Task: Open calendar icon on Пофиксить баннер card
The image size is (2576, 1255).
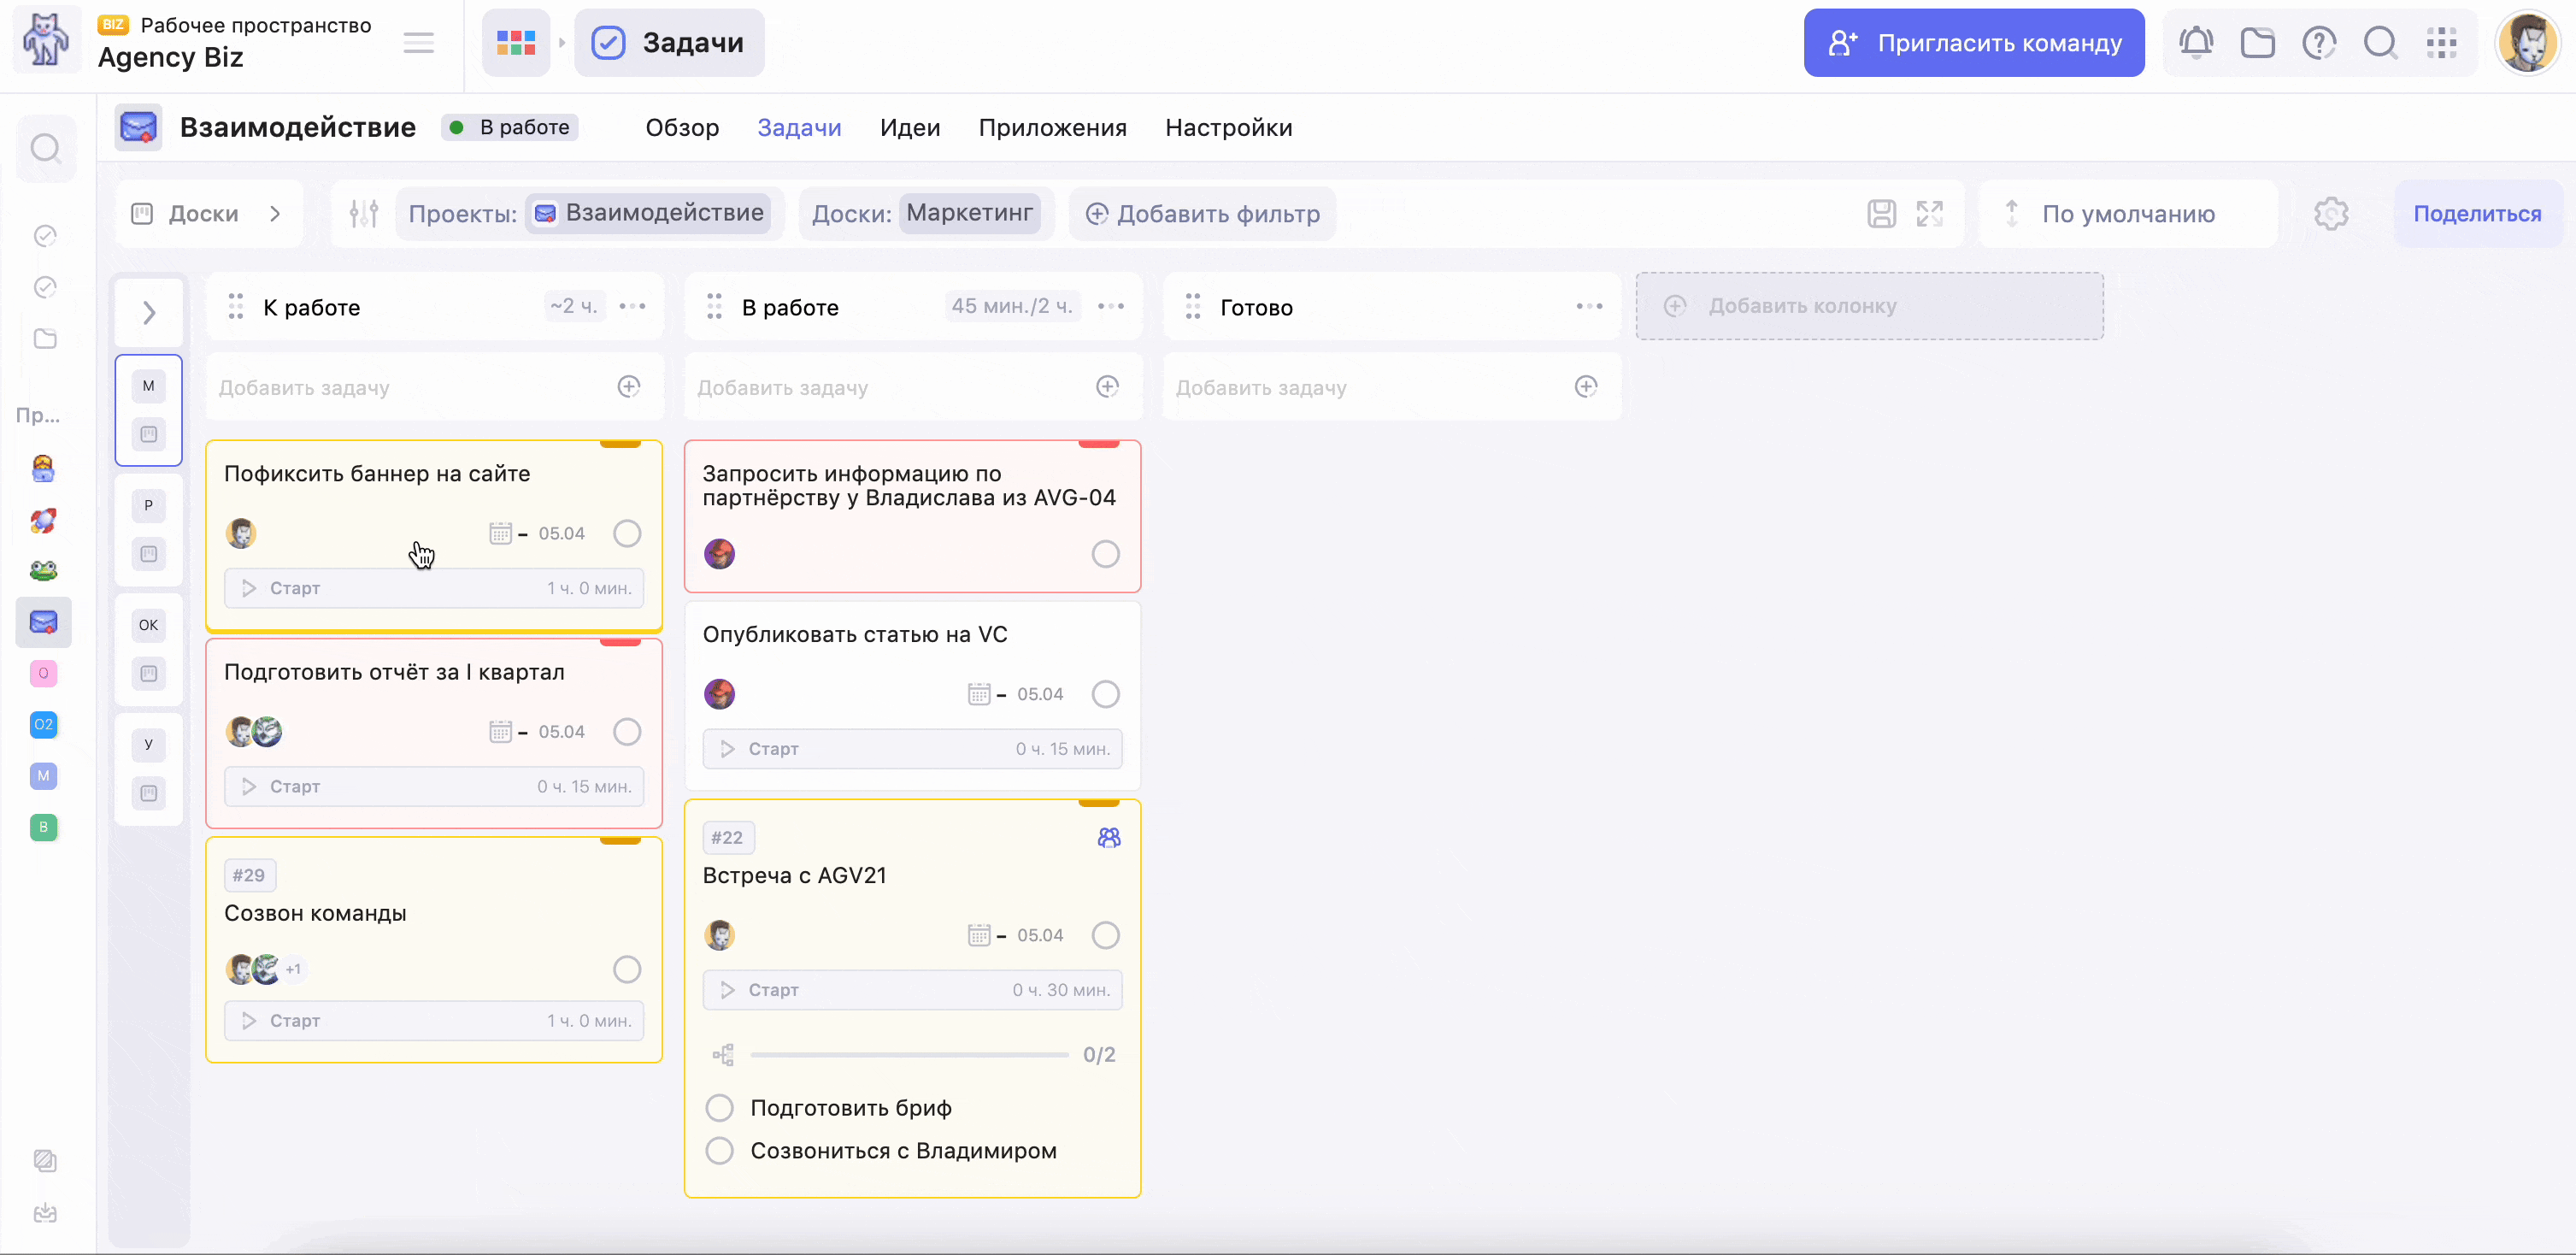Action: coord(500,533)
